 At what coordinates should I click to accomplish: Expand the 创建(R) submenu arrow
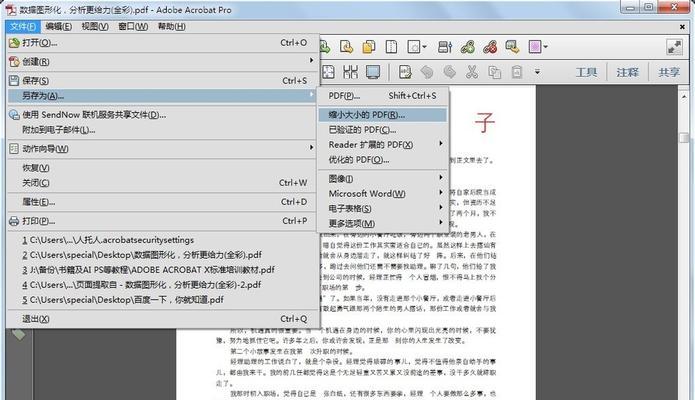coord(312,61)
